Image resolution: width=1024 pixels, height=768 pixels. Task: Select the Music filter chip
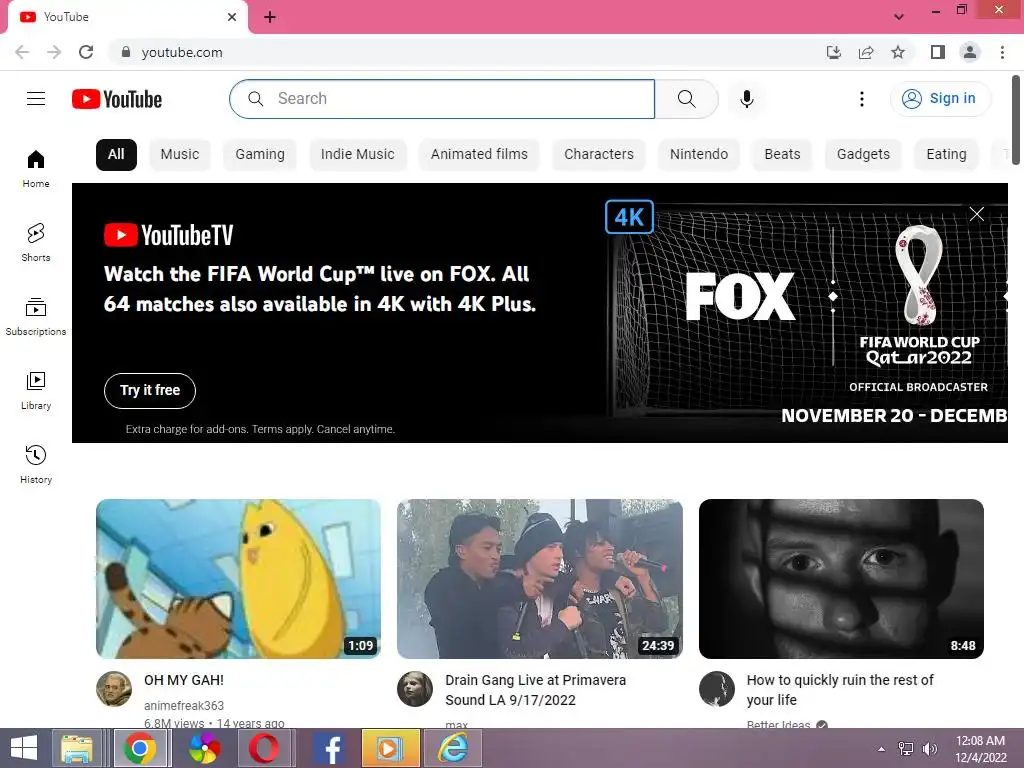(x=180, y=155)
